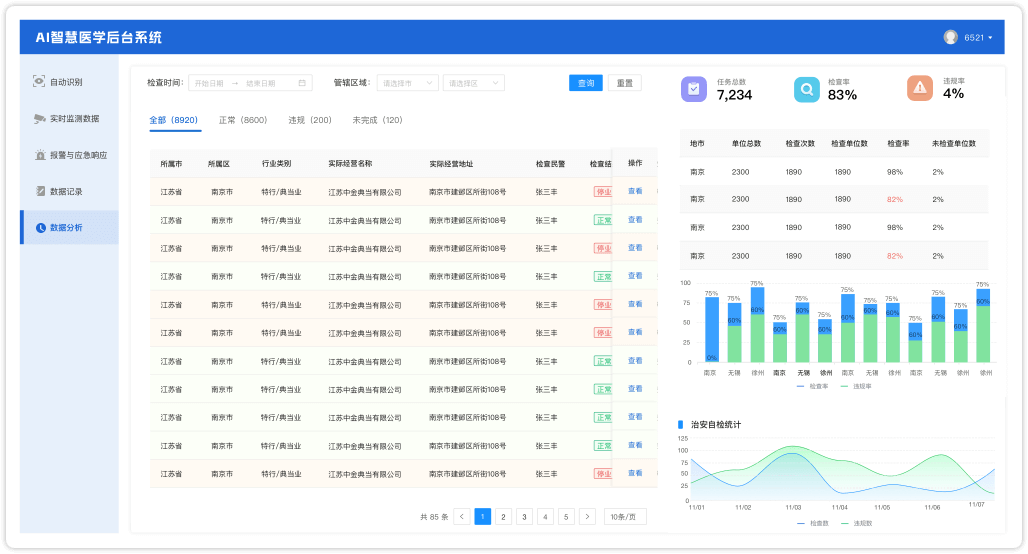This screenshot has width=1028, height=554.
Task: Switch to the 正常 (8600) tab
Action: [x=243, y=120]
